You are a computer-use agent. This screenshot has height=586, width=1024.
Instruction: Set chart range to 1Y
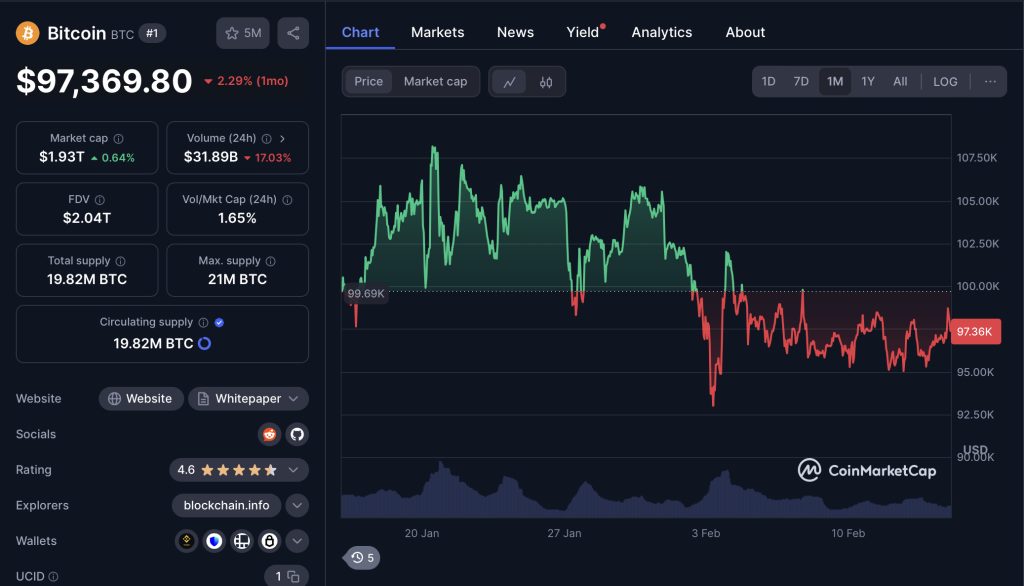[x=868, y=82]
